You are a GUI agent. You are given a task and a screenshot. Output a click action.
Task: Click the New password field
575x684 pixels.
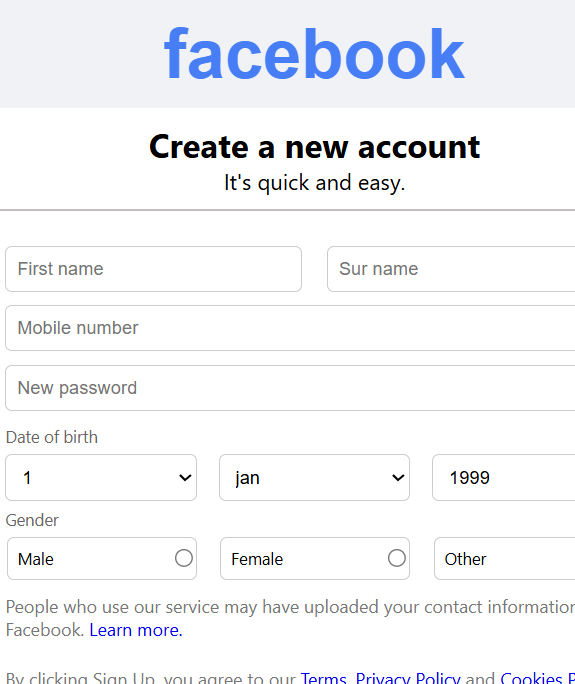(x=290, y=388)
